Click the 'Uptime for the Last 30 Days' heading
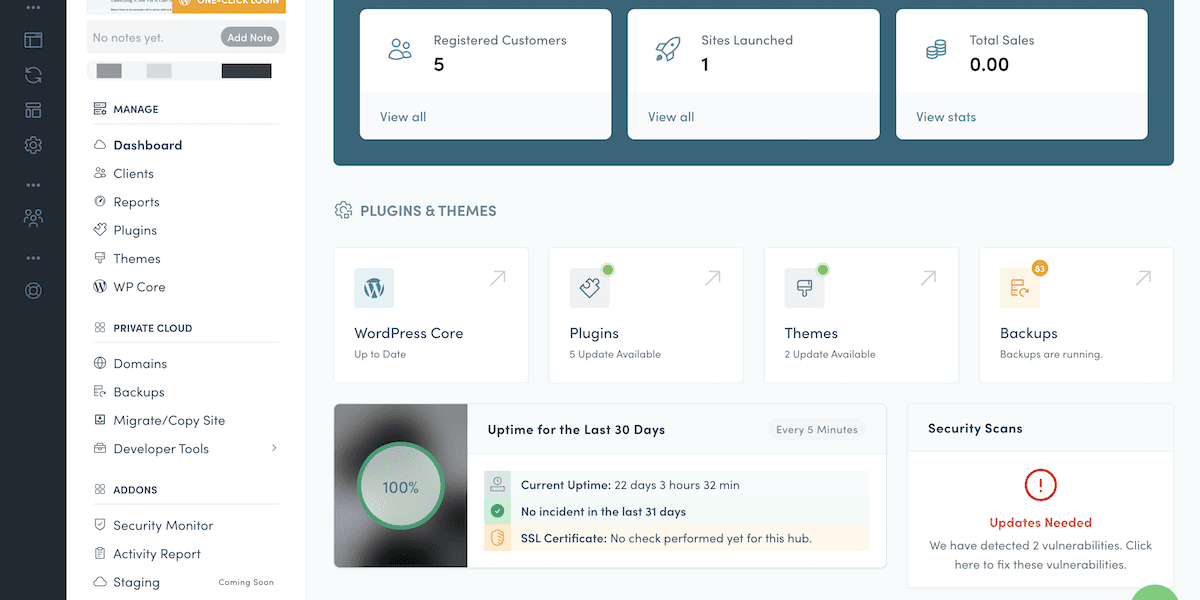Image resolution: width=1200 pixels, height=600 pixels. pos(576,430)
